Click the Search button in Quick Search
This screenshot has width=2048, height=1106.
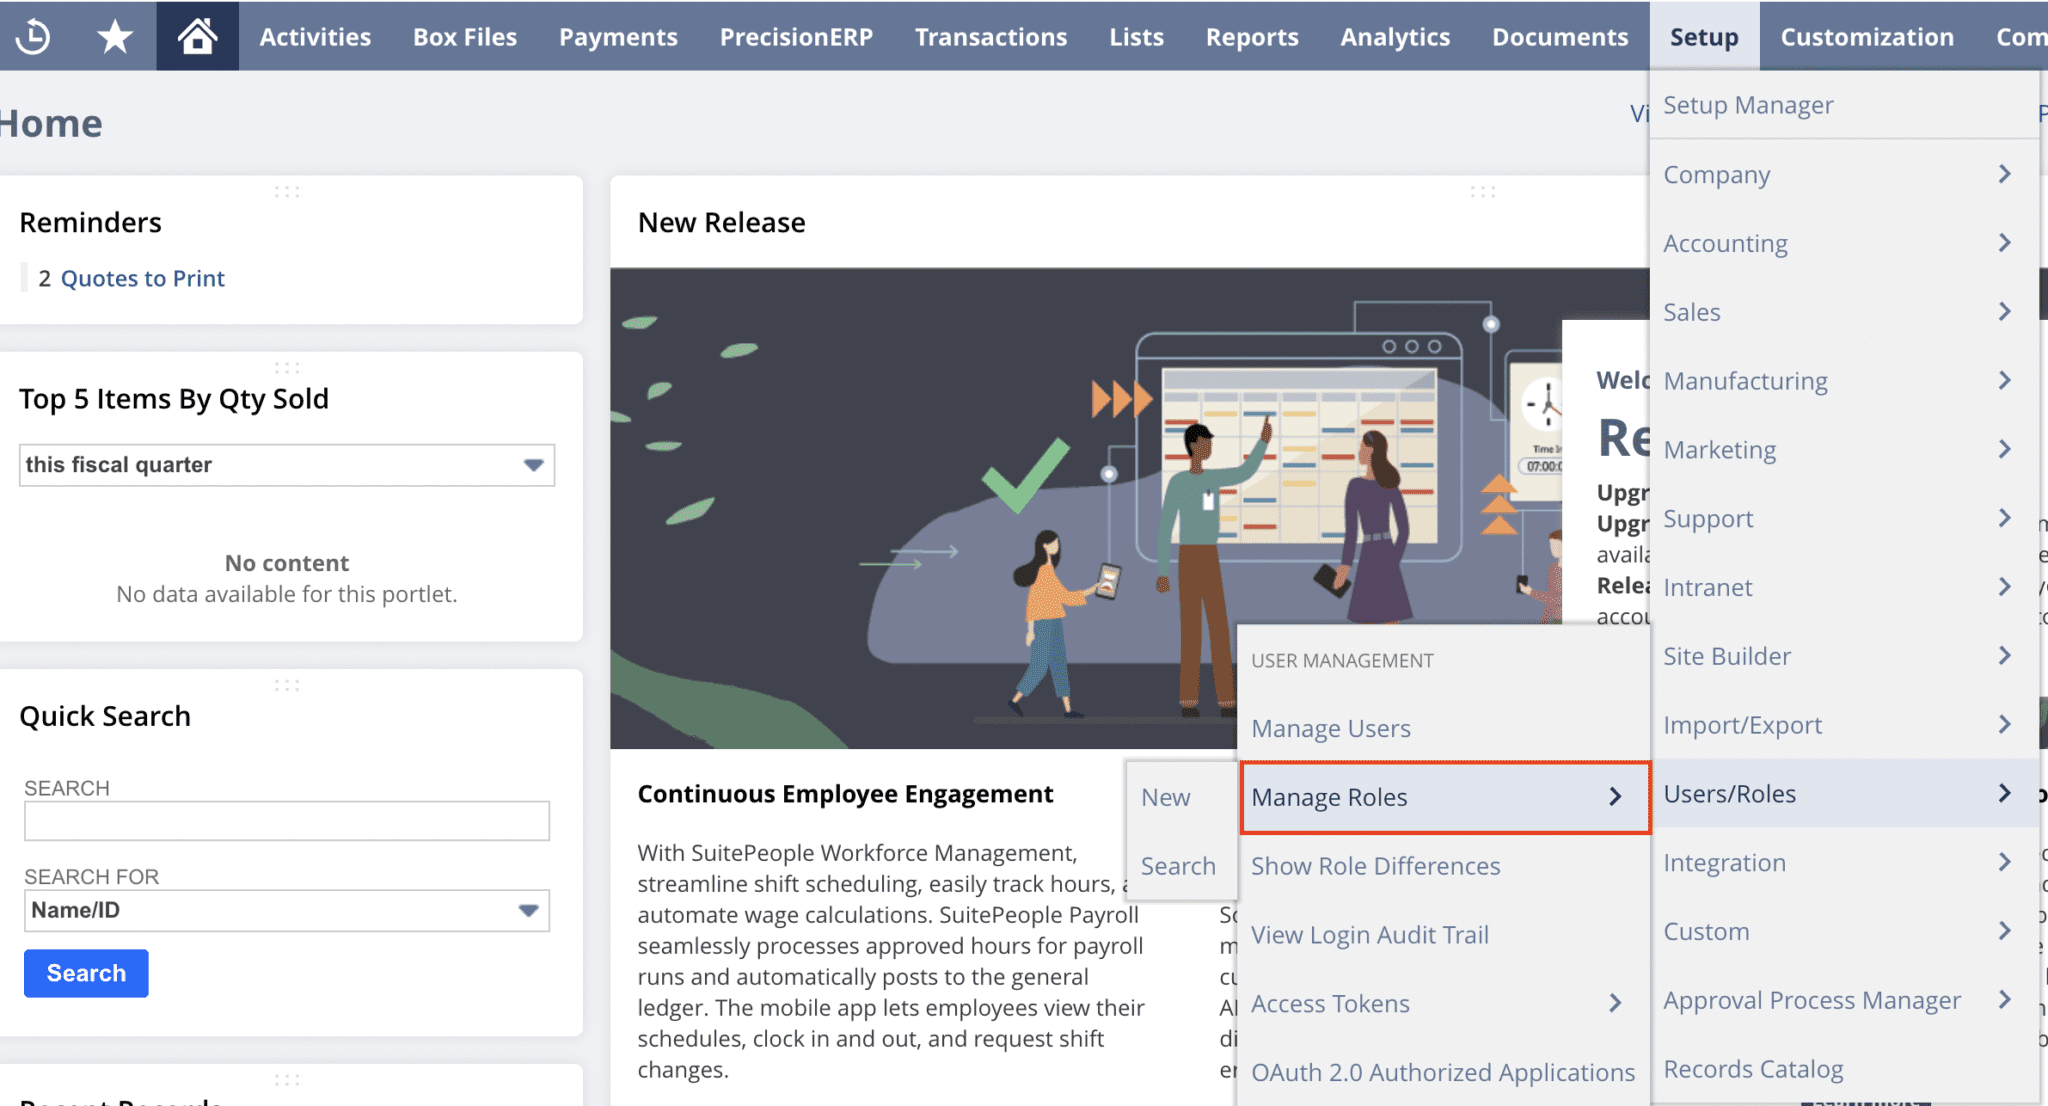(x=85, y=973)
